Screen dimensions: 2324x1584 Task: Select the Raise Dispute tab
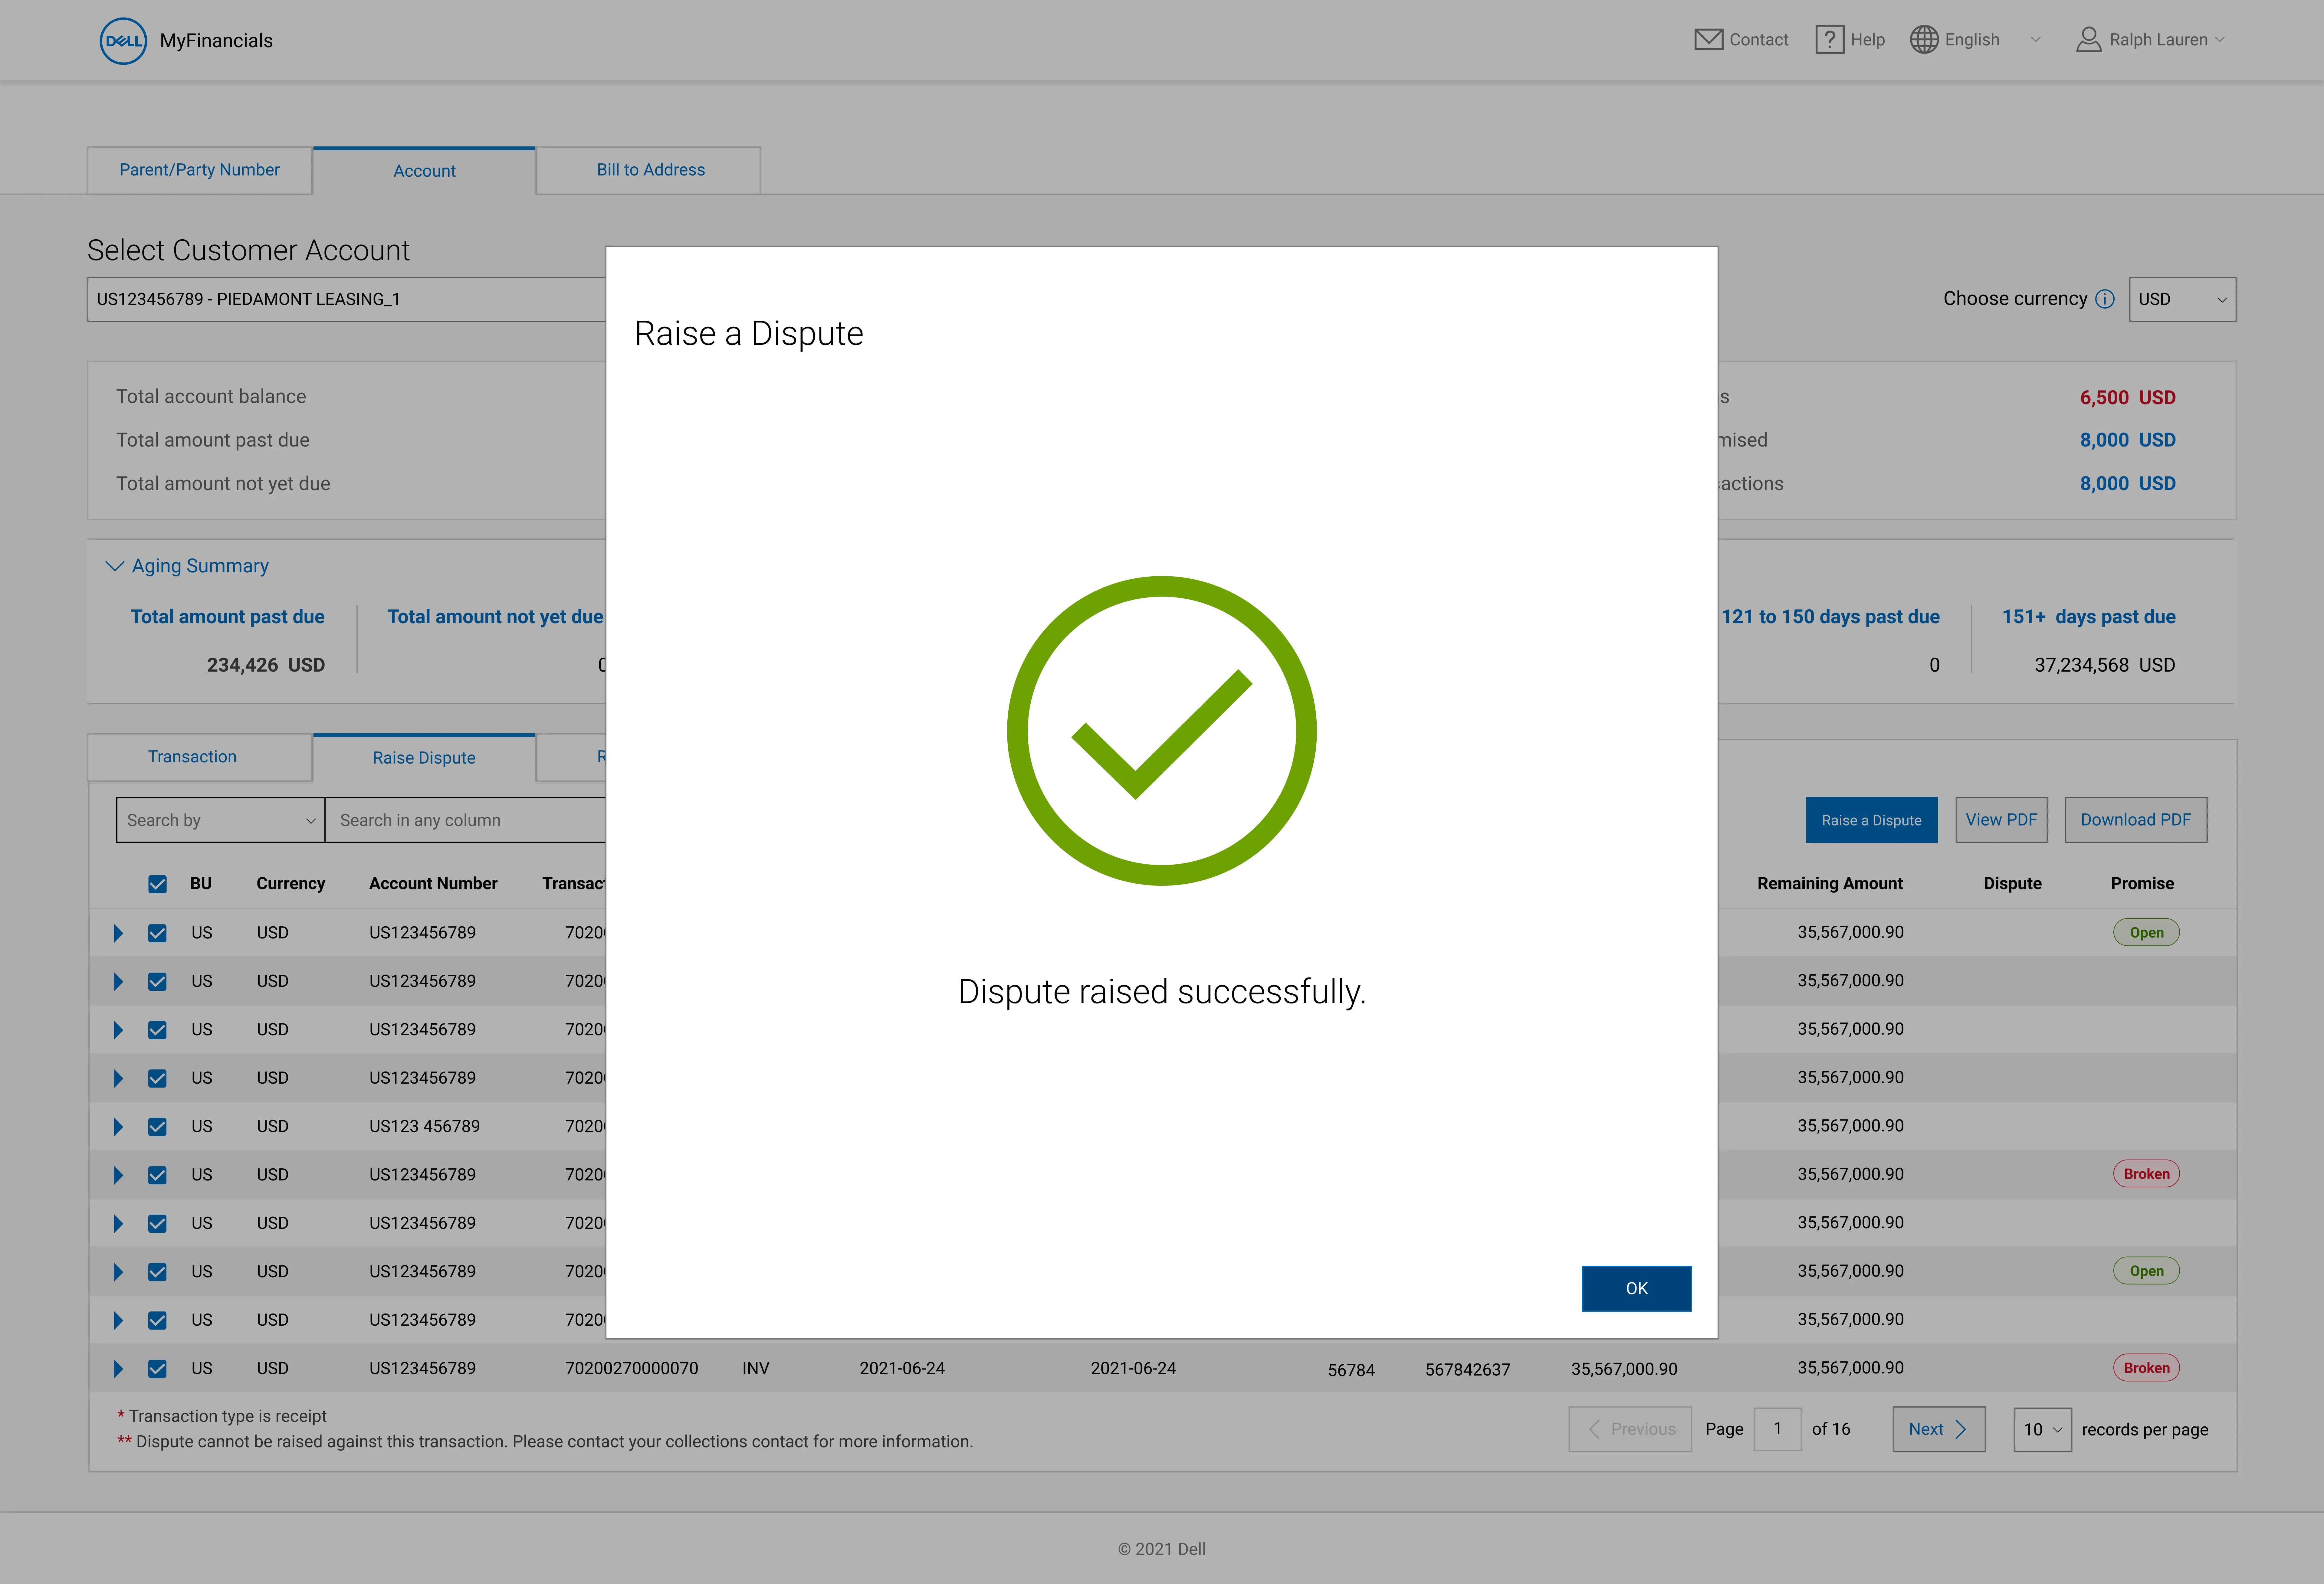[x=424, y=758]
